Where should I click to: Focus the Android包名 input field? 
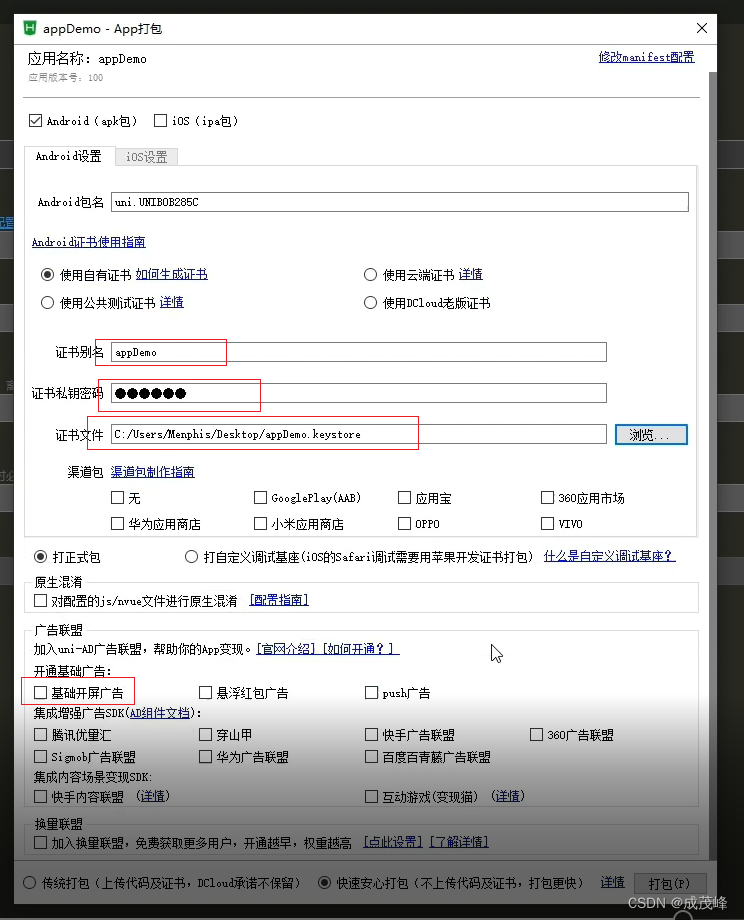[x=400, y=202]
